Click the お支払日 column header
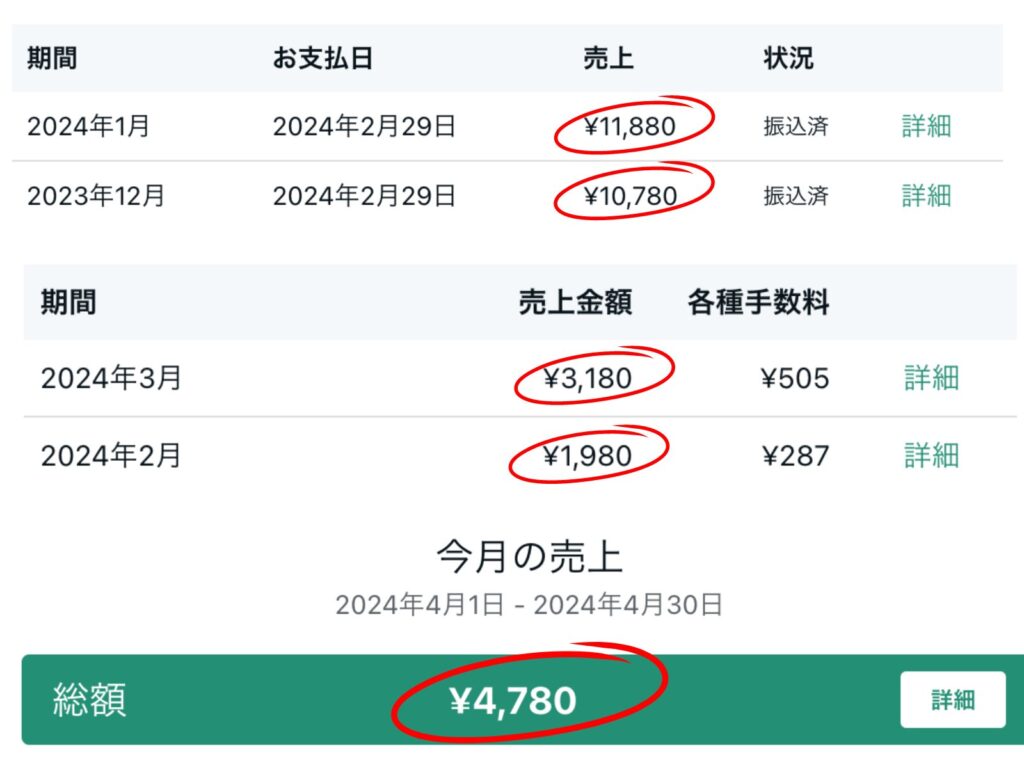 click(x=323, y=58)
